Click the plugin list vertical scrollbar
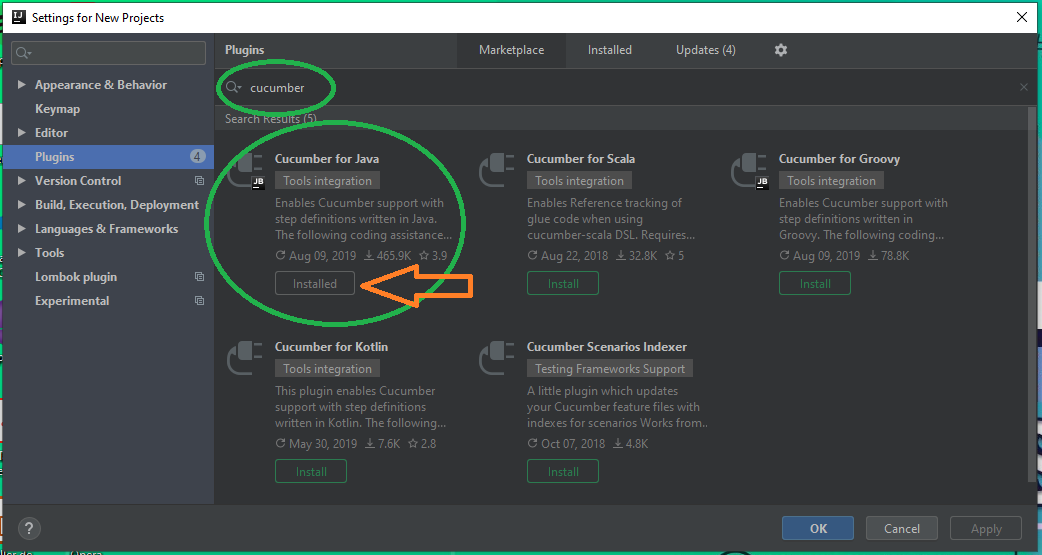The width and height of the screenshot is (1042, 555). click(x=1032, y=292)
